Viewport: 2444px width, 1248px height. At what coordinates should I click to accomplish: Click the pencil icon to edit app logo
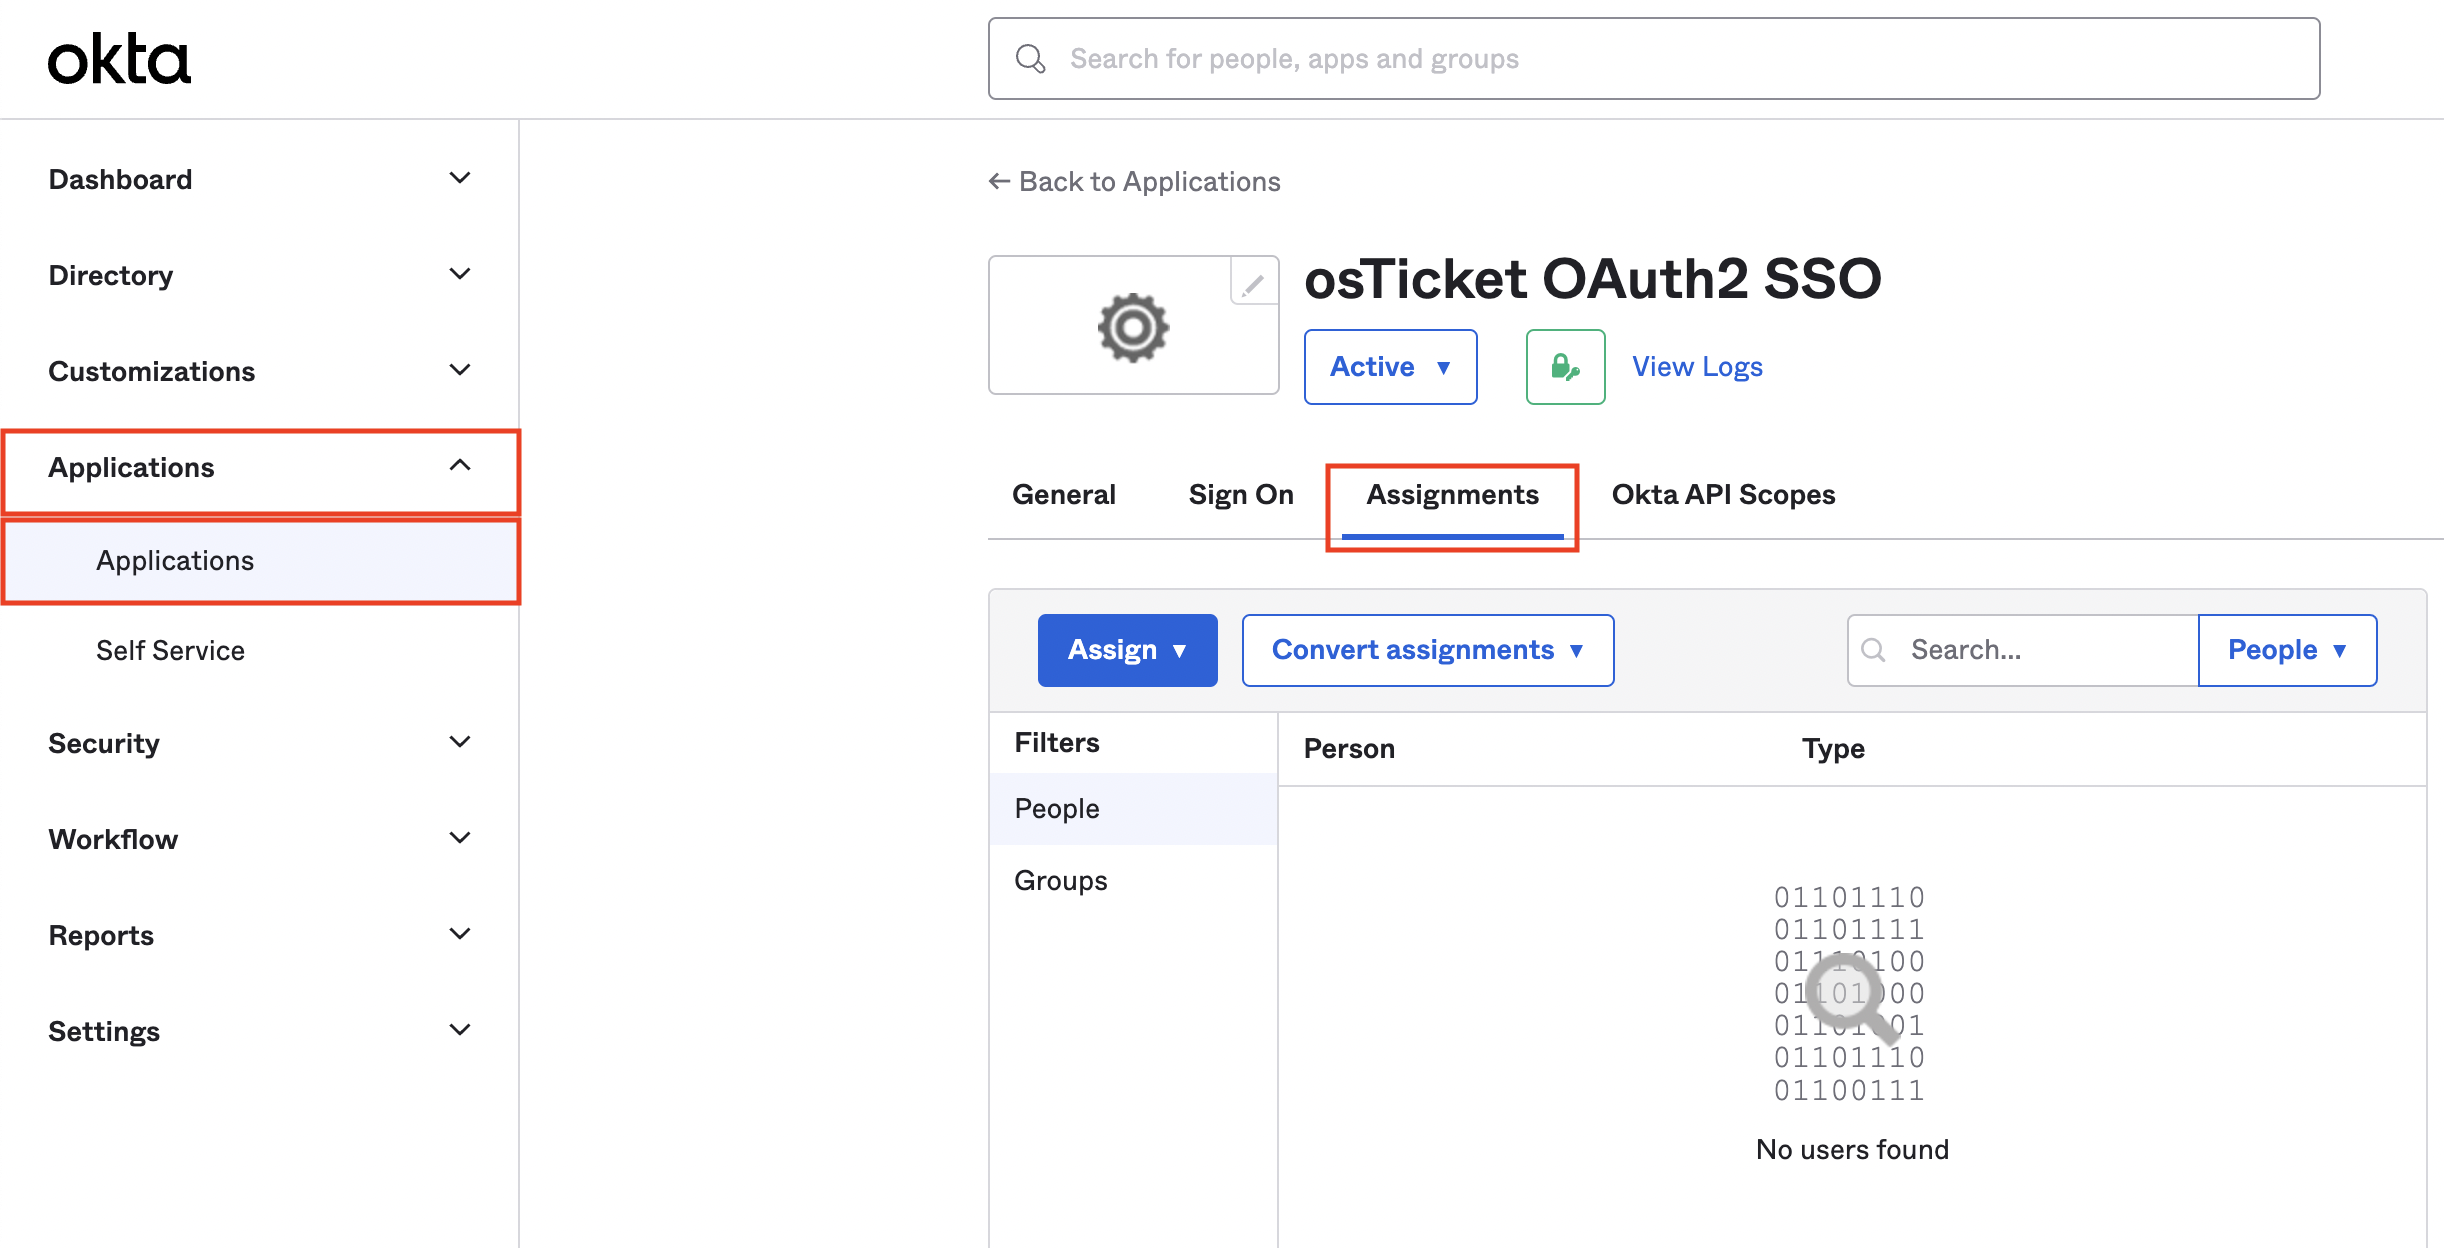1253,286
